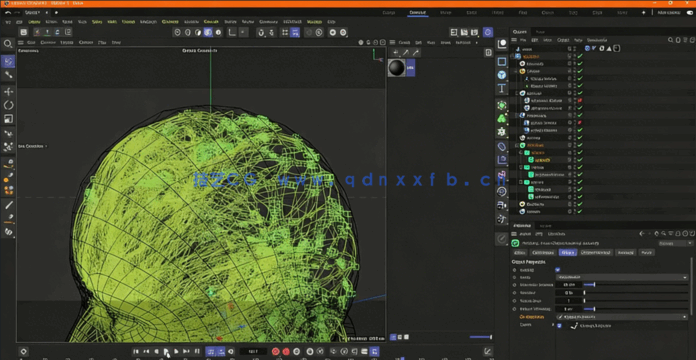Open the dropdown in the attribute header row
696x360 pixels.
676,243
